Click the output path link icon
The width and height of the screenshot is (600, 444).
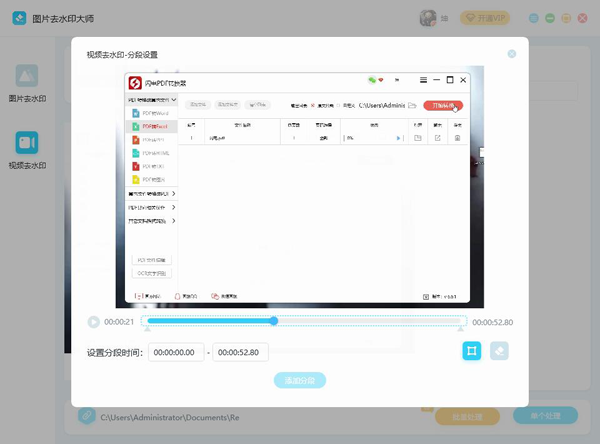[x=88, y=416]
